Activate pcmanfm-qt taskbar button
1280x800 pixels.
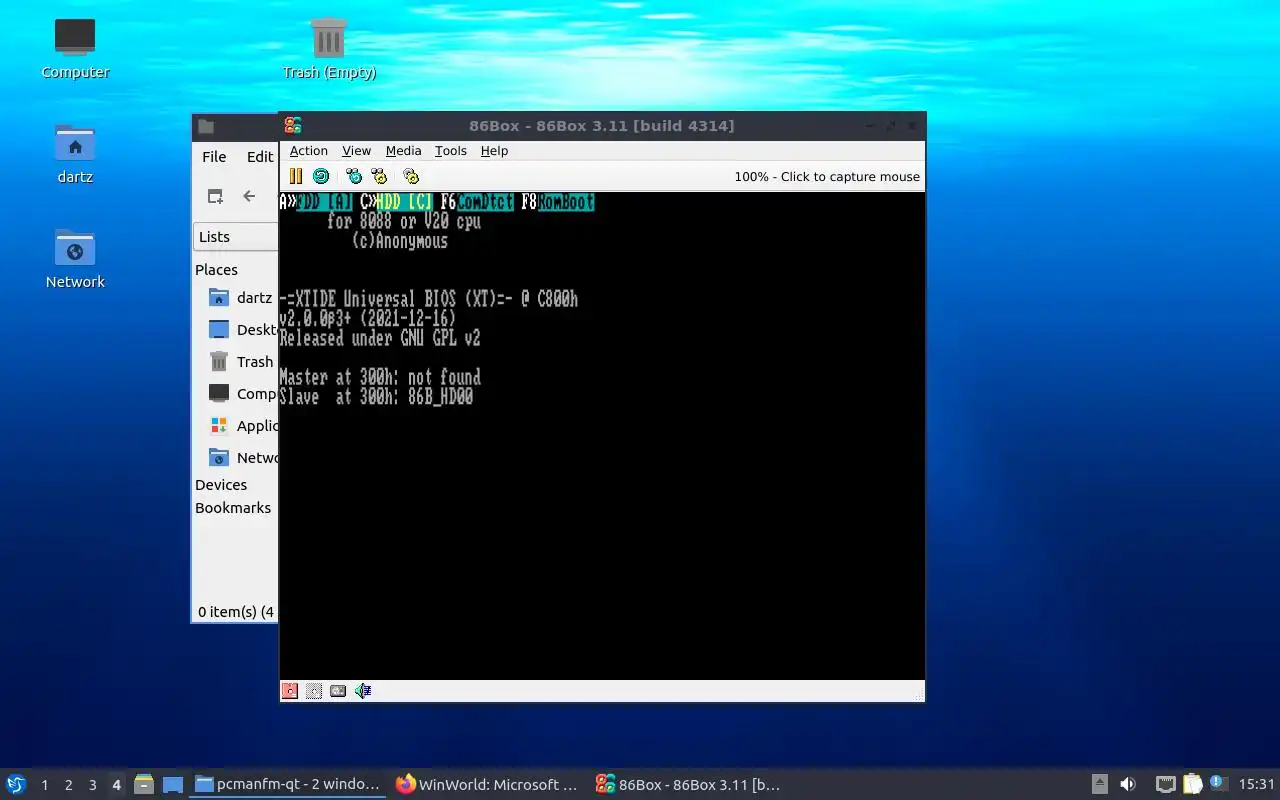(x=288, y=784)
